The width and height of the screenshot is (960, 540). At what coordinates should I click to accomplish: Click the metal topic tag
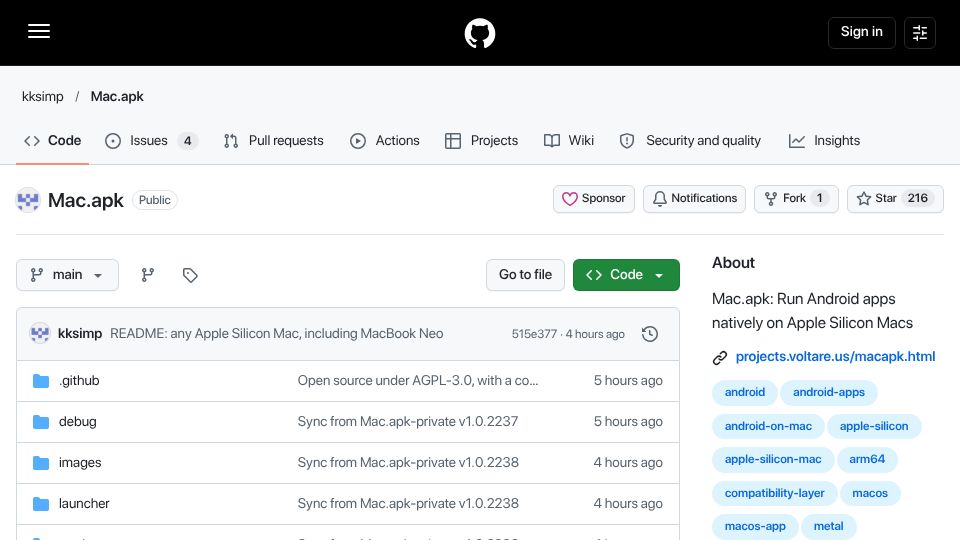tap(828, 527)
